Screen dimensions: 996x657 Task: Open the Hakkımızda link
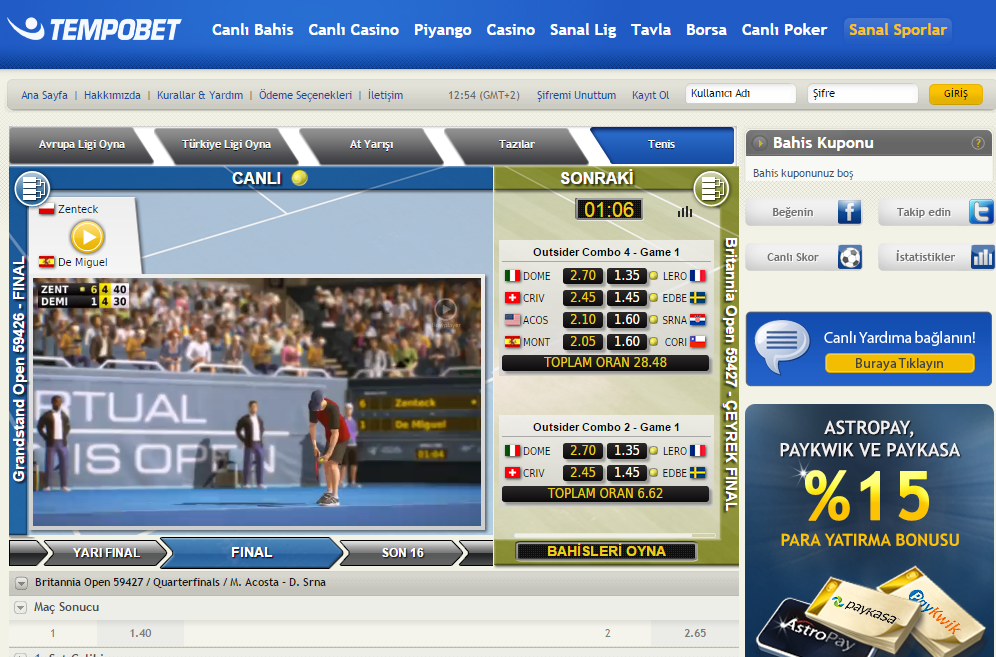(x=112, y=95)
